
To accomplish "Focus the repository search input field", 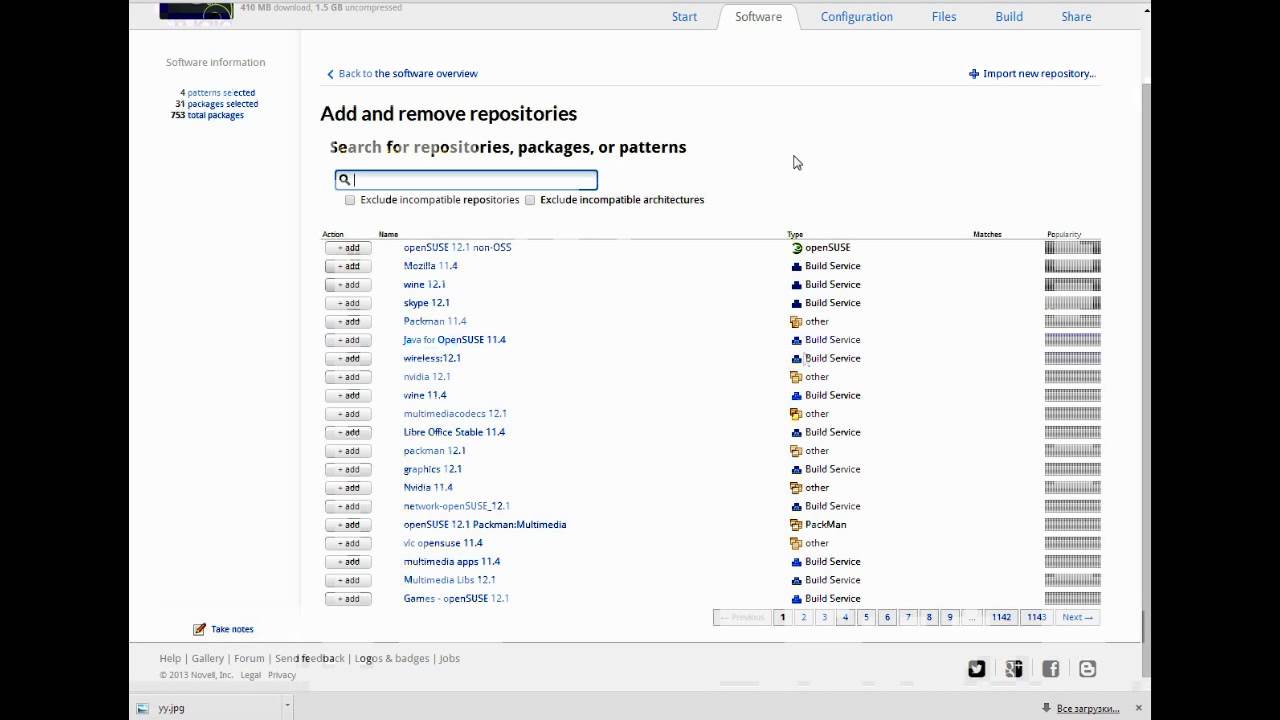I will (466, 180).
